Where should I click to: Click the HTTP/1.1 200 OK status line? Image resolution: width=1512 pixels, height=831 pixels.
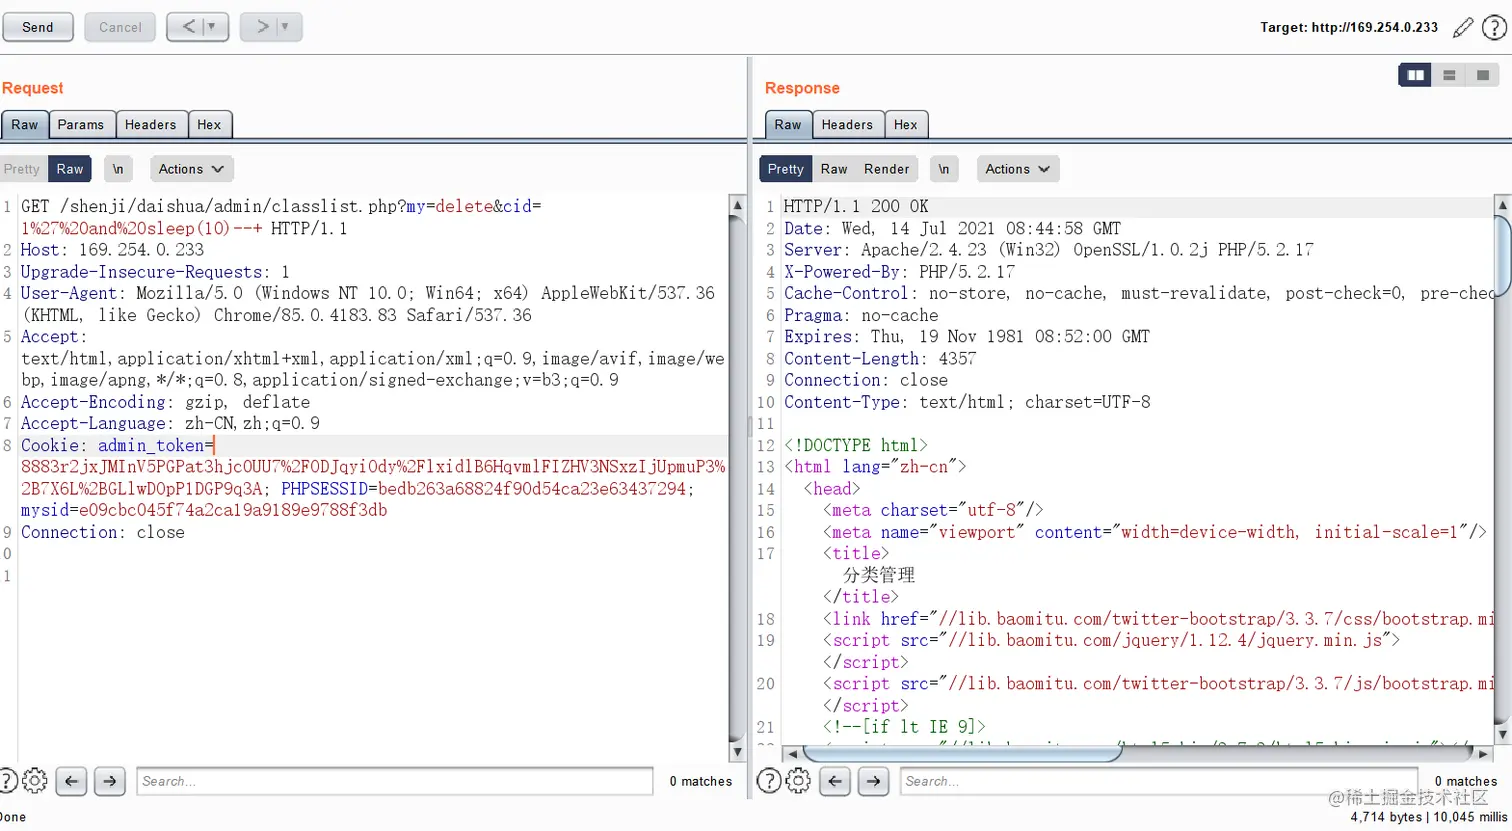click(856, 206)
